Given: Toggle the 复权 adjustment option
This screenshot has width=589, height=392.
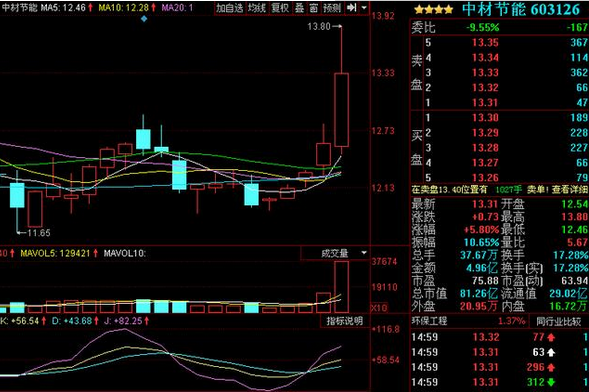Looking at the screenshot, I should pos(280,8).
